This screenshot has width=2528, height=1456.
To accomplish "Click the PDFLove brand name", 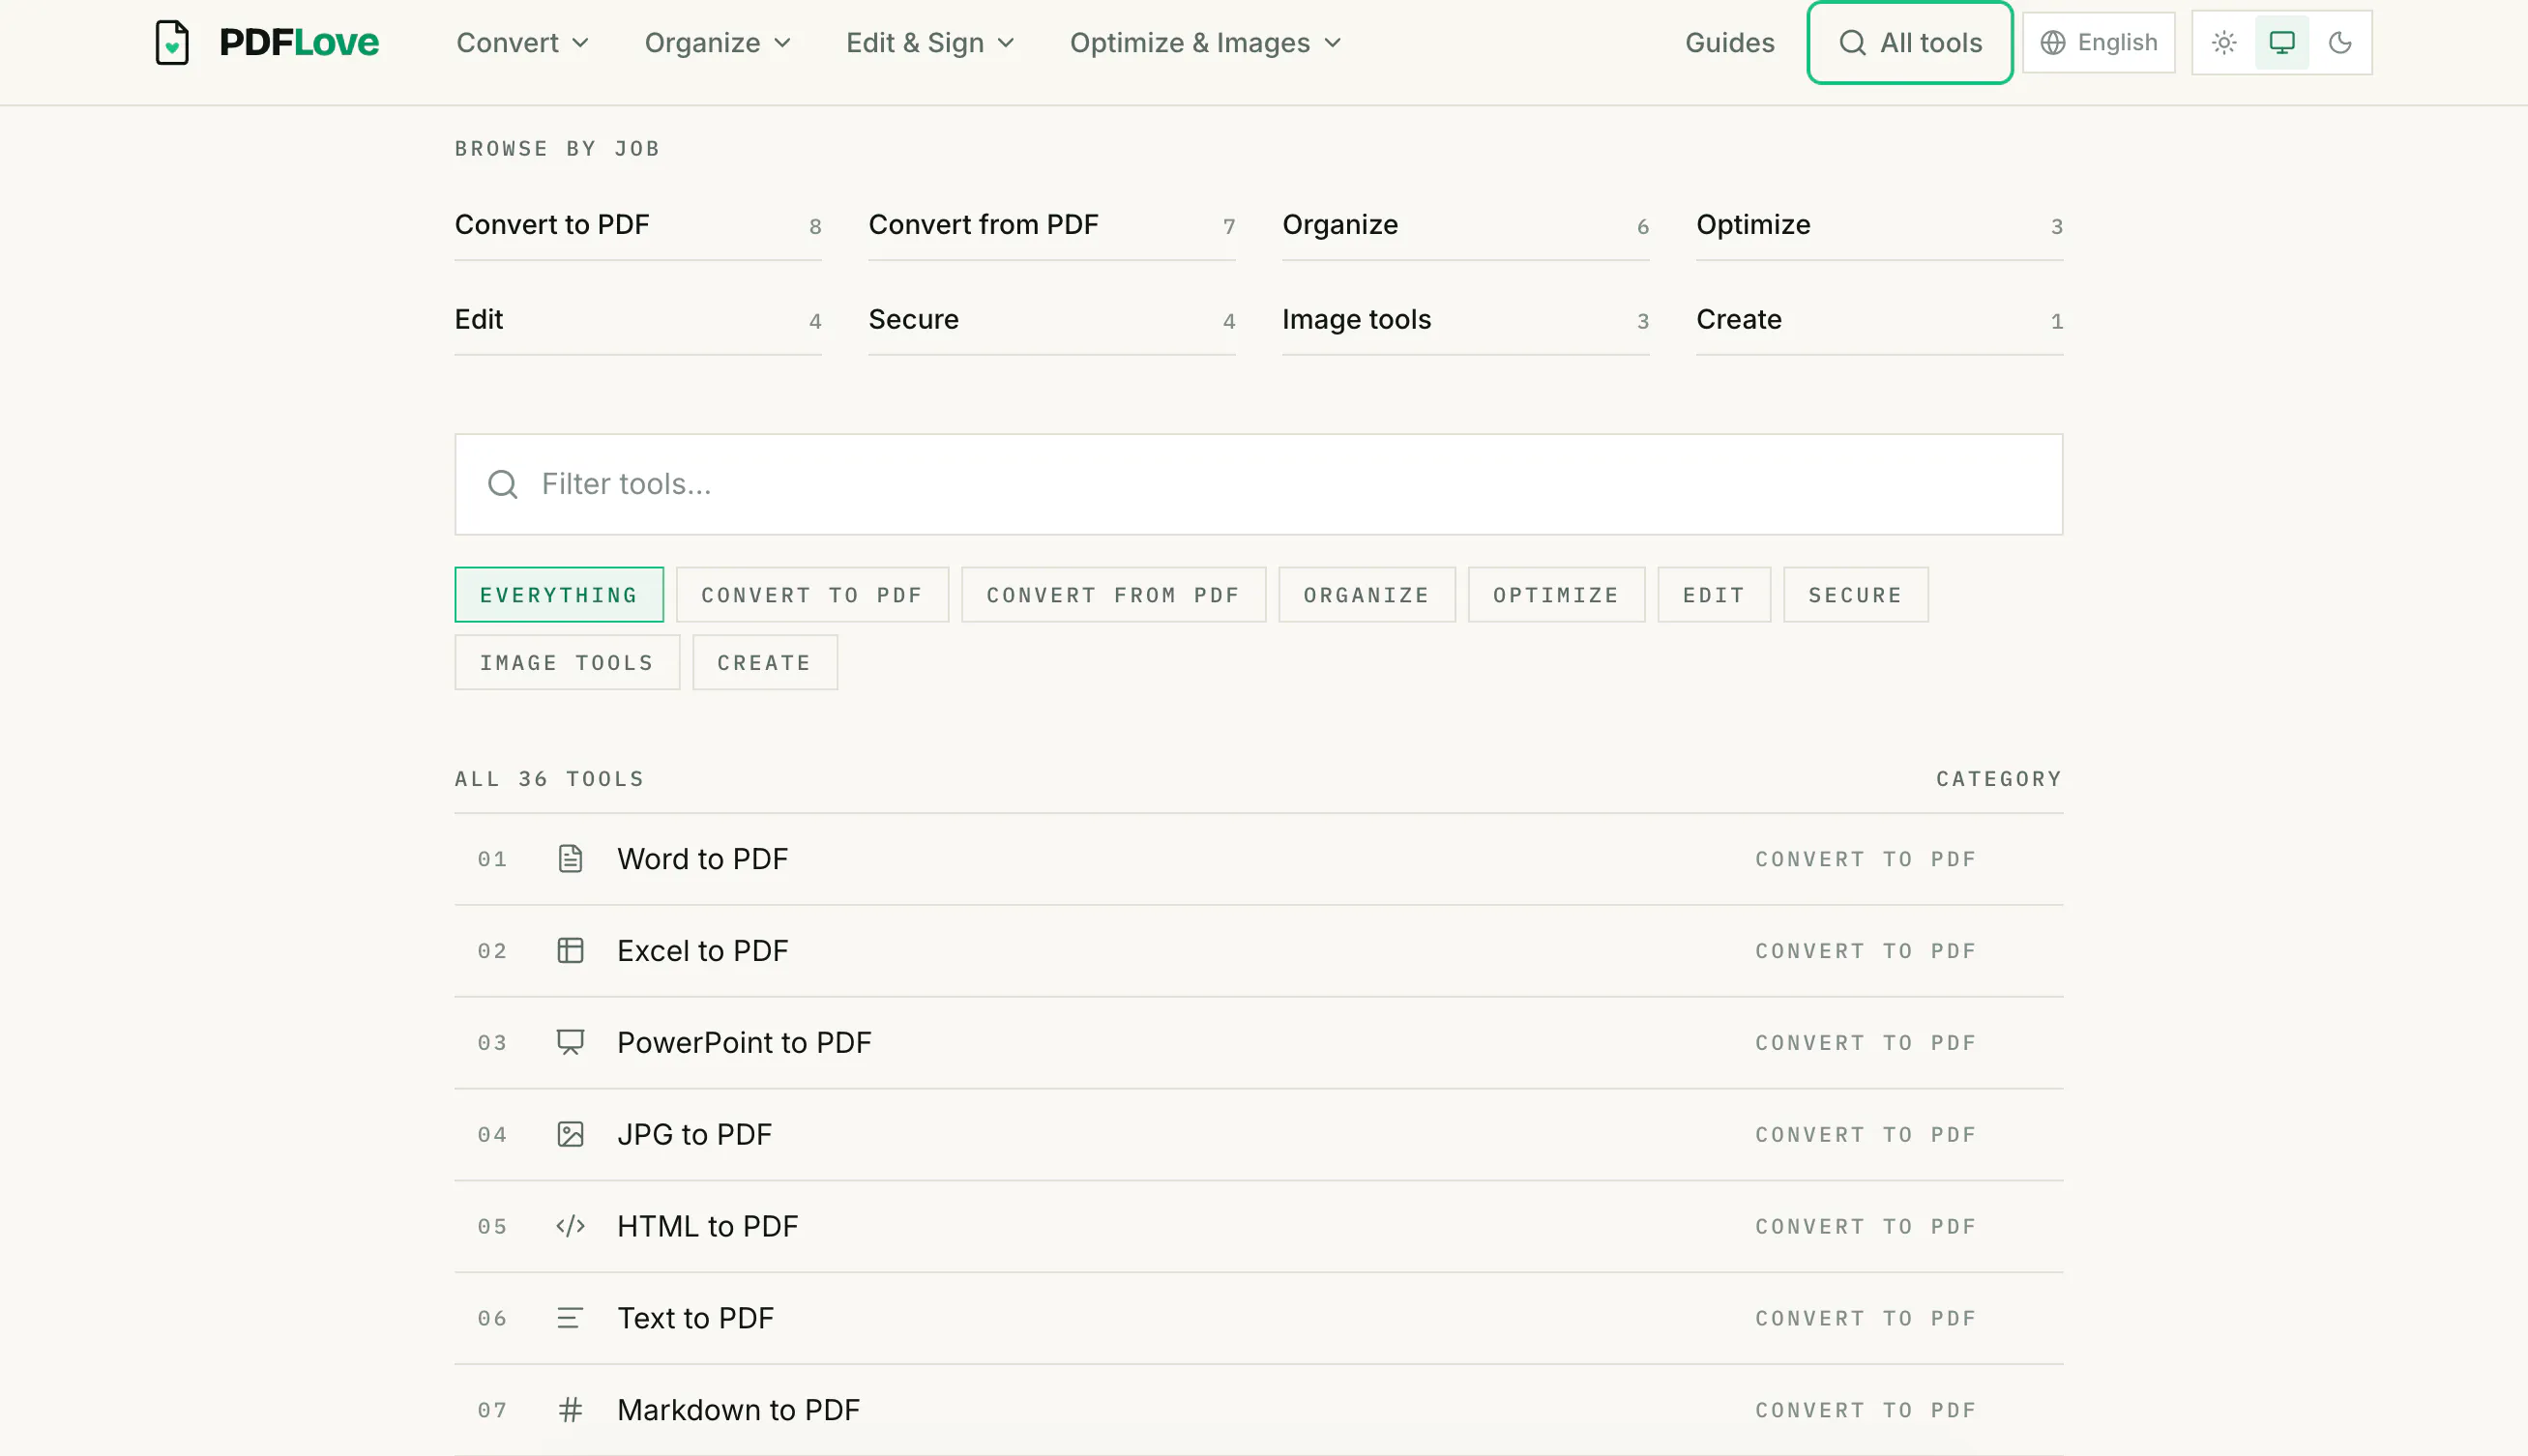I will click(299, 43).
